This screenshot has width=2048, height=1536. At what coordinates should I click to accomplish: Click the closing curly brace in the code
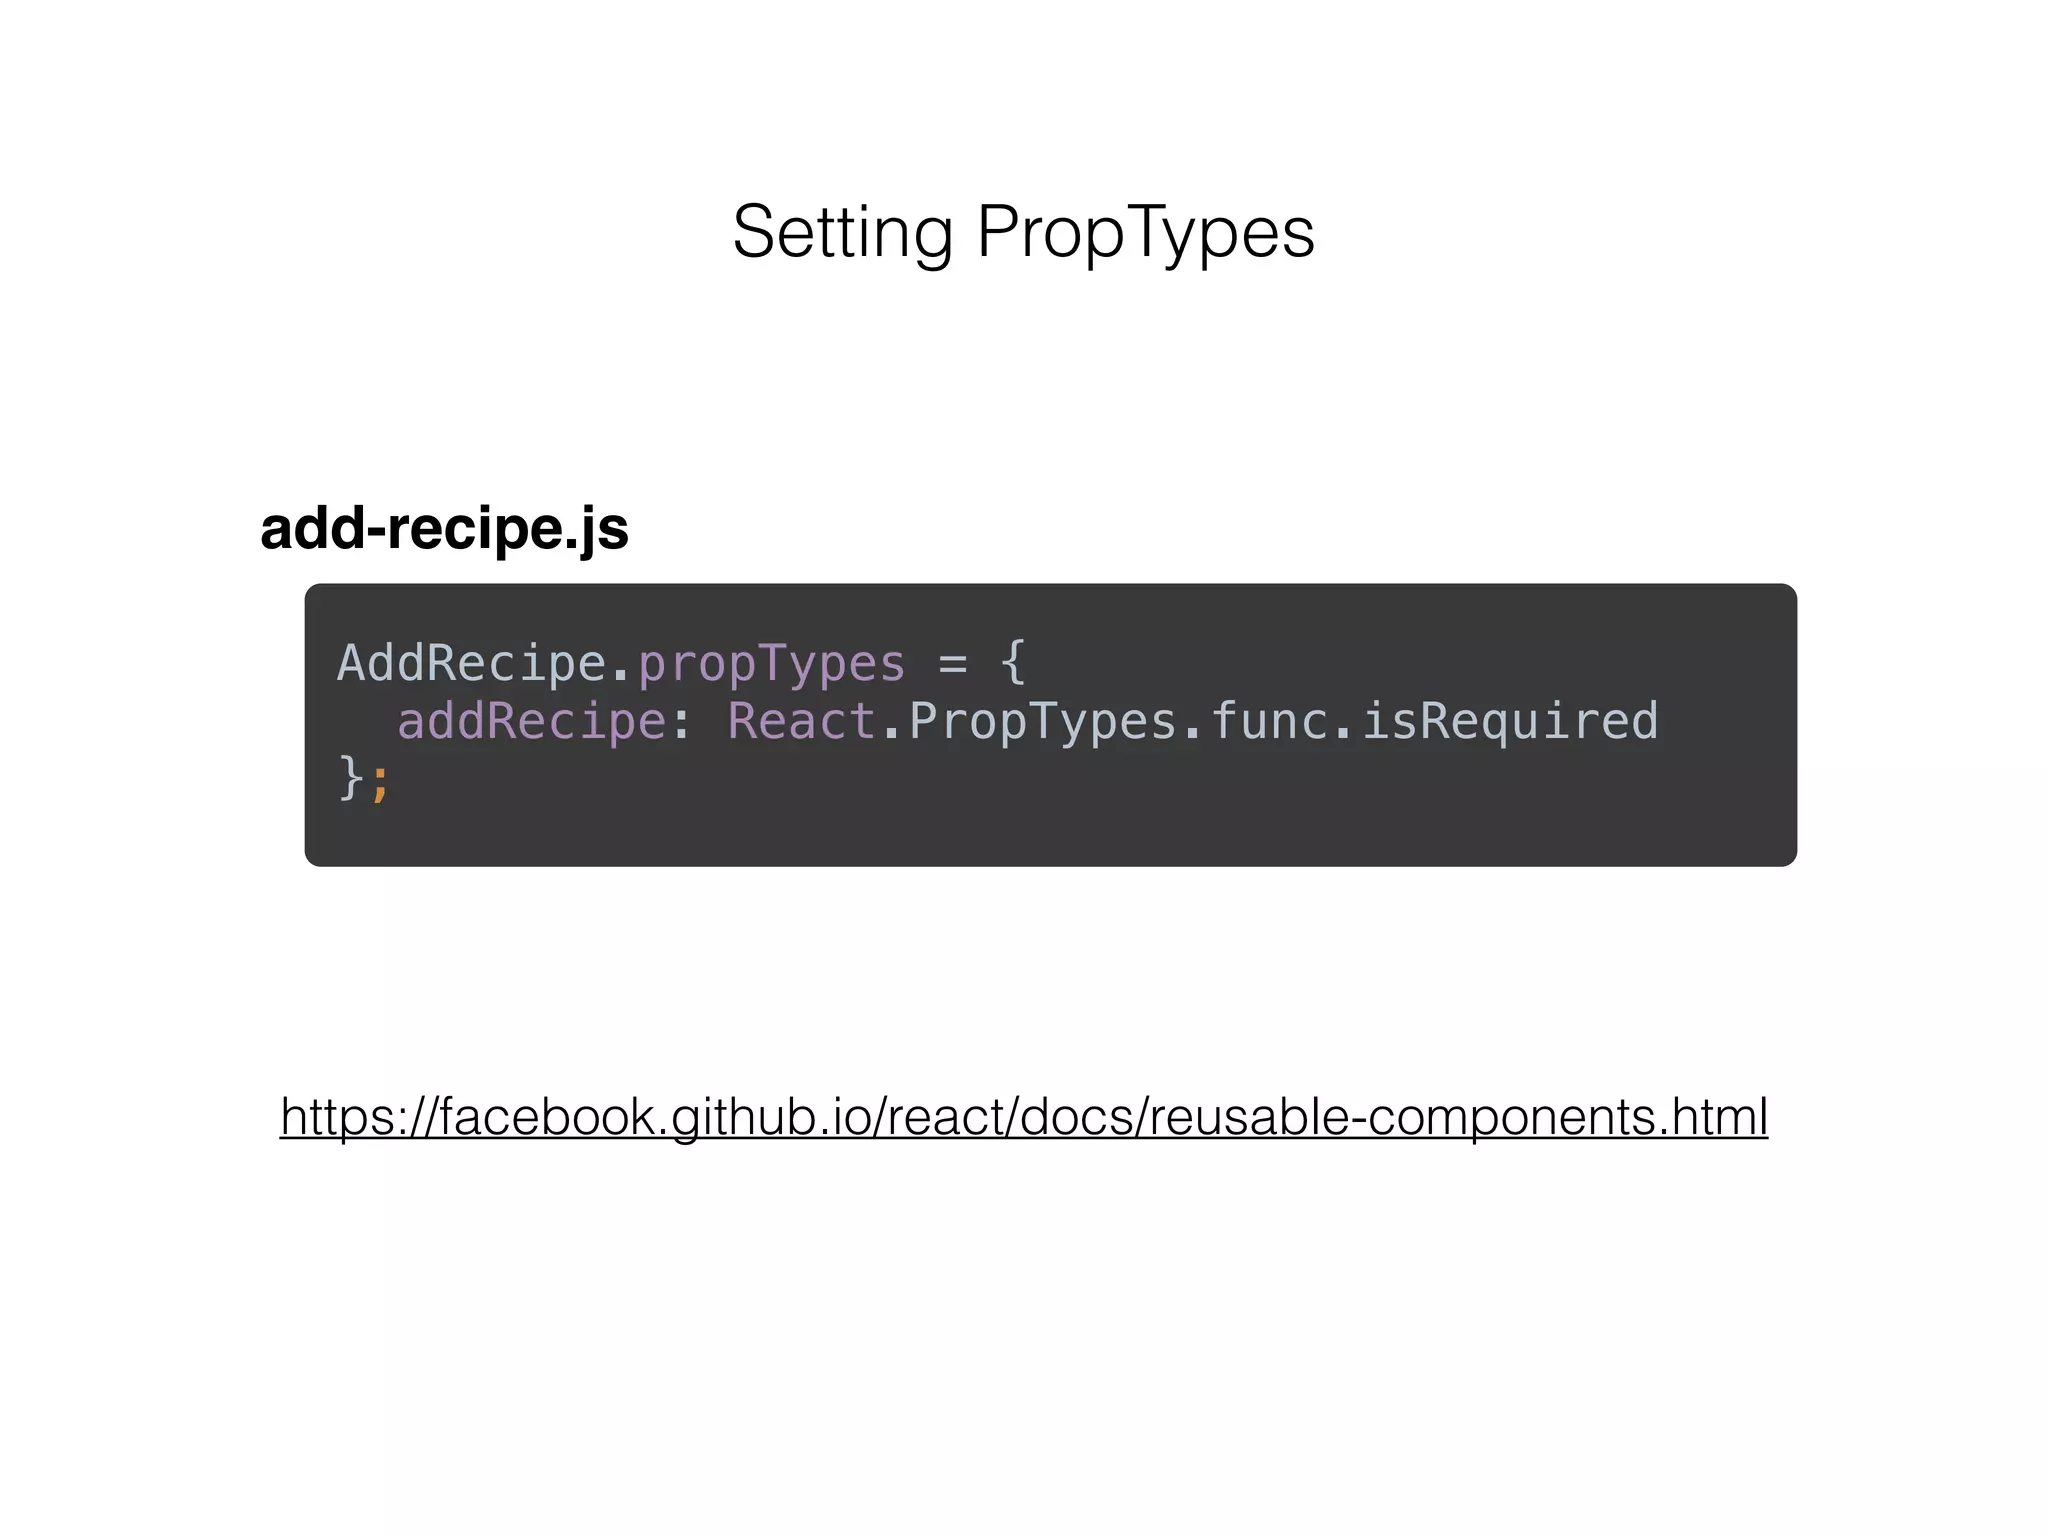pos(351,779)
